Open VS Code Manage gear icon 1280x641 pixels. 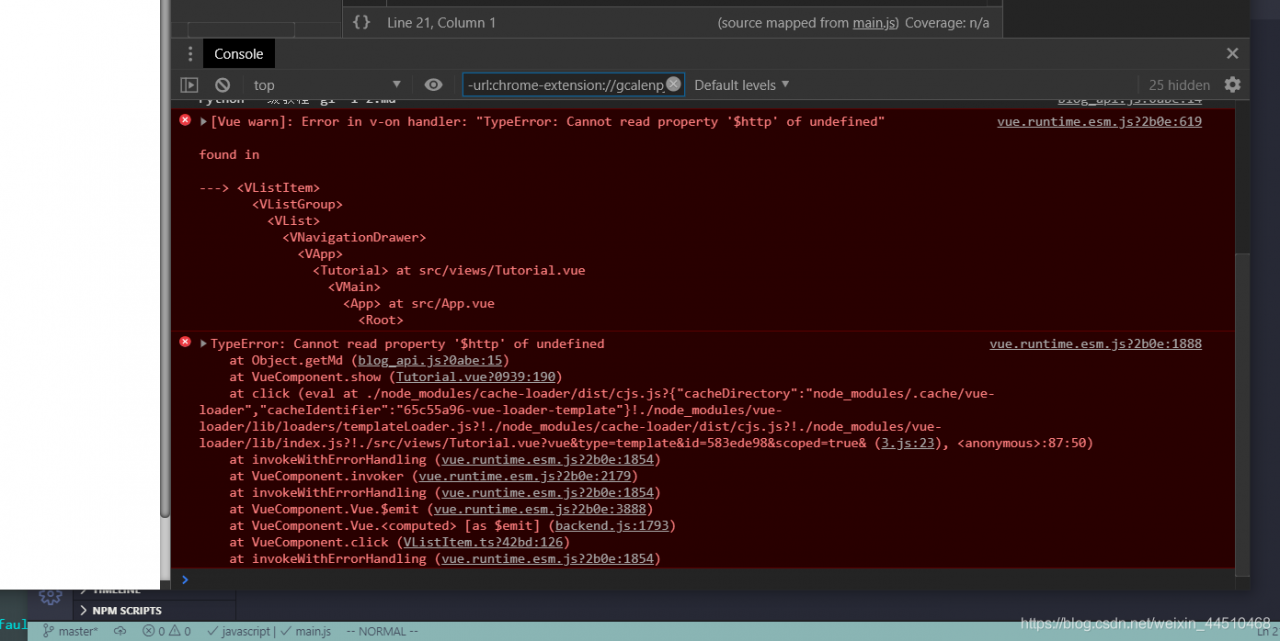coord(50,596)
